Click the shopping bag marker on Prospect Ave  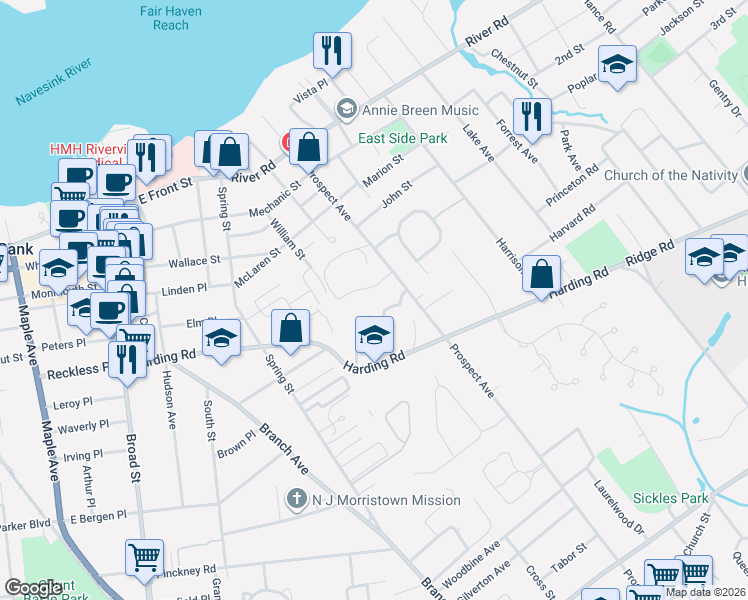tap(309, 147)
